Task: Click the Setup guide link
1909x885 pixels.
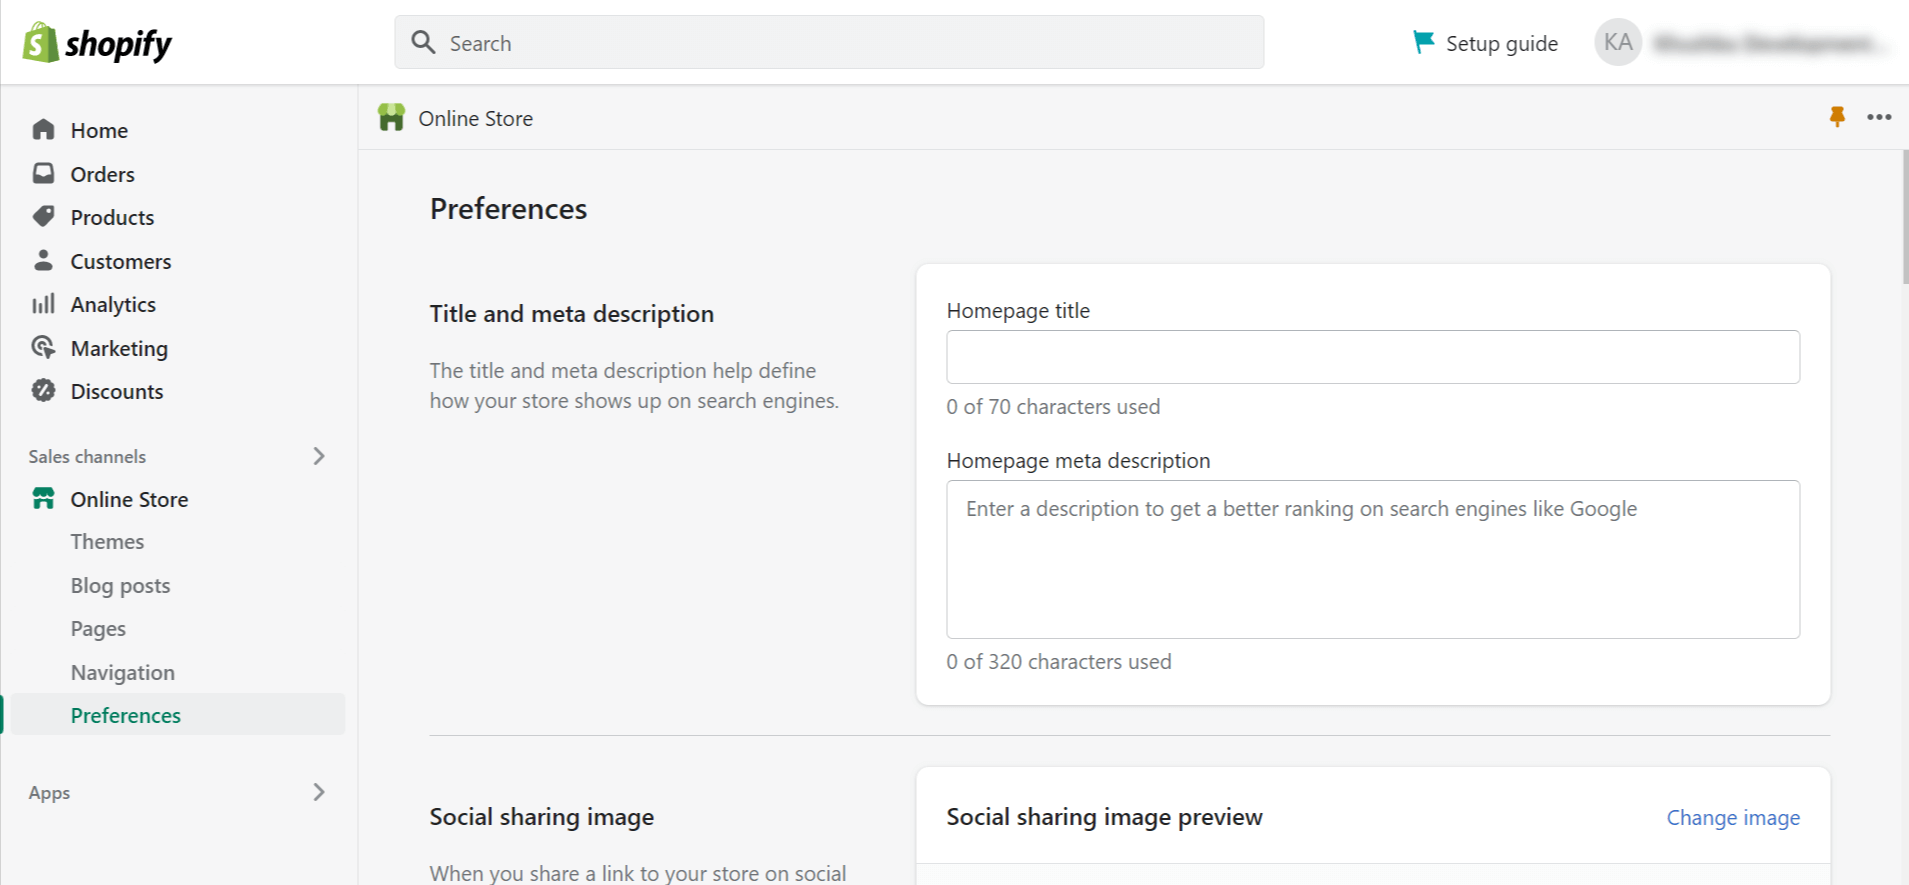Action: click(x=1501, y=43)
